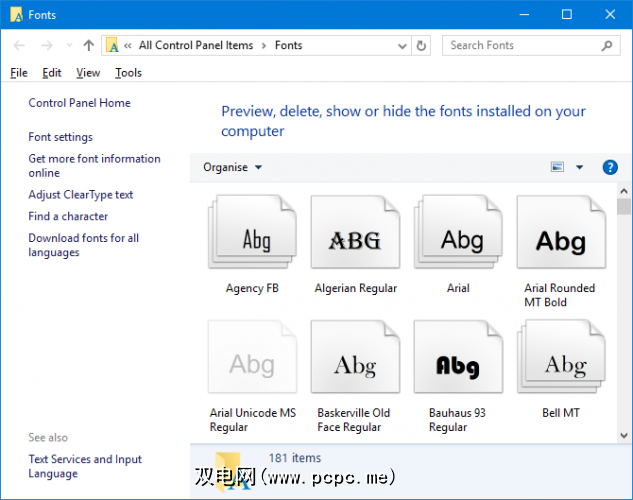Click the vertical scrollbar down arrow
Image resolution: width=633 pixels, height=500 pixels.
624,435
